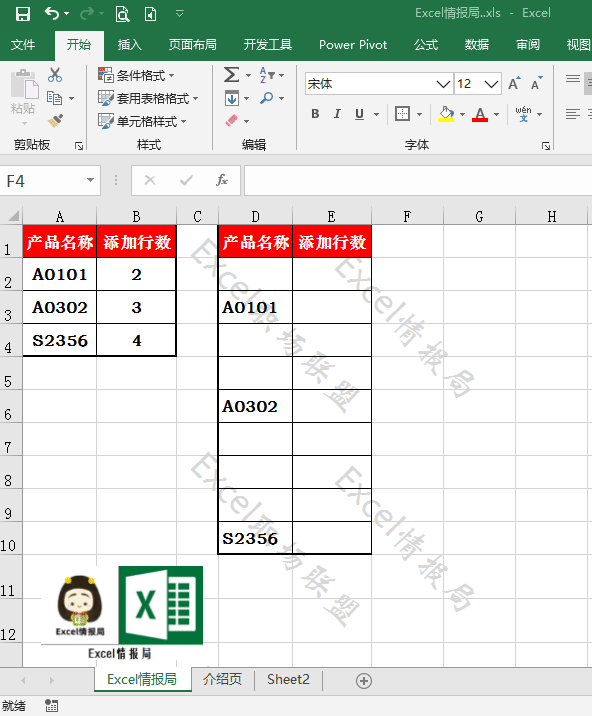Open the font name dropdown showing 宋体
This screenshot has height=716, width=592.
(443, 84)
